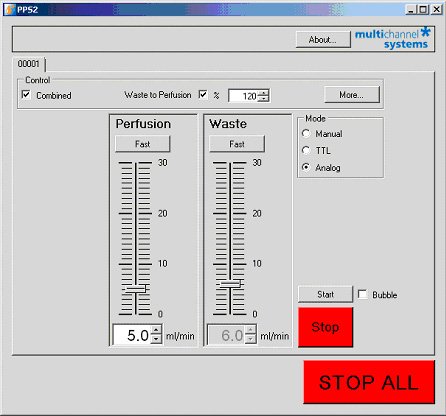Toggle the Bubble checkbox

tap(362, 294)
